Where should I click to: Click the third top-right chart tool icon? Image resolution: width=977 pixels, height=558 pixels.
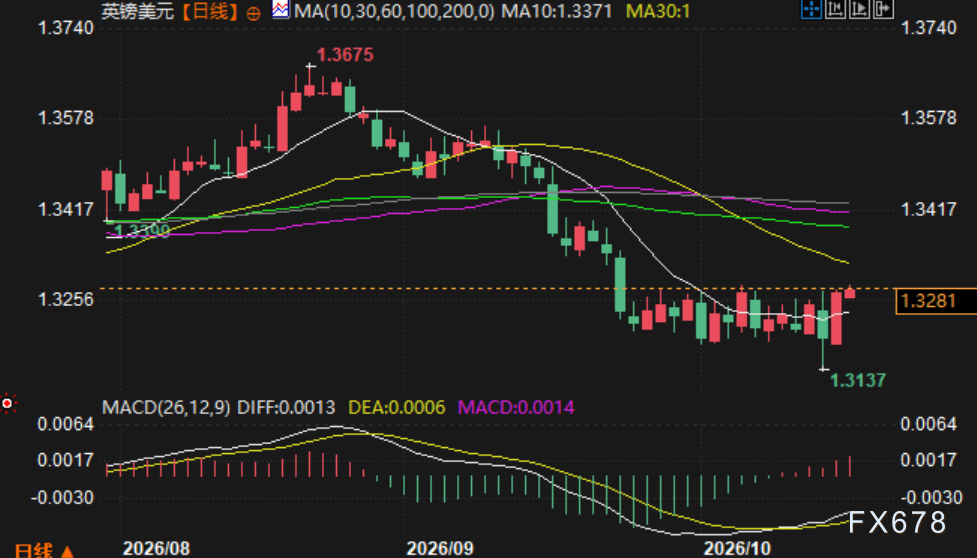[859, 9]
